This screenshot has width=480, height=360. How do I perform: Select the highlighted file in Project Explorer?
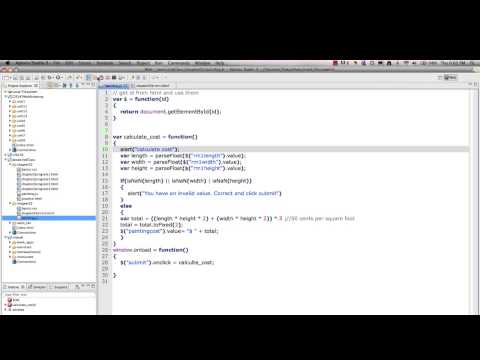pos(49,218)
